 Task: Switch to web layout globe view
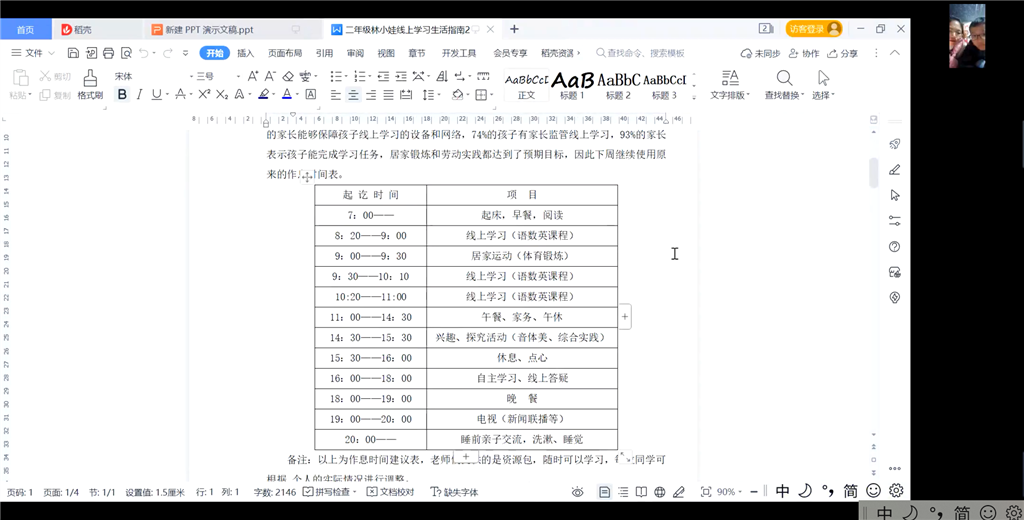coord(660,492)
